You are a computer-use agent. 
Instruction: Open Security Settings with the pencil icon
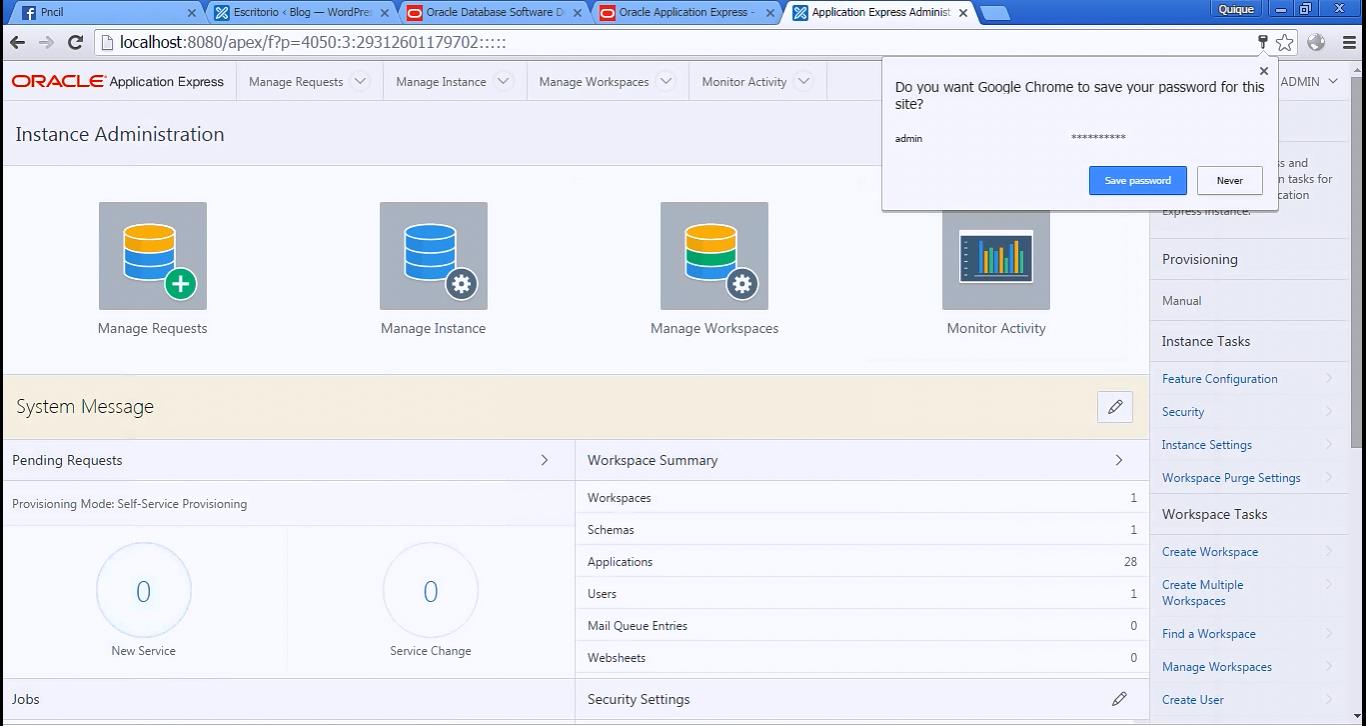[x=1119, y=699]
